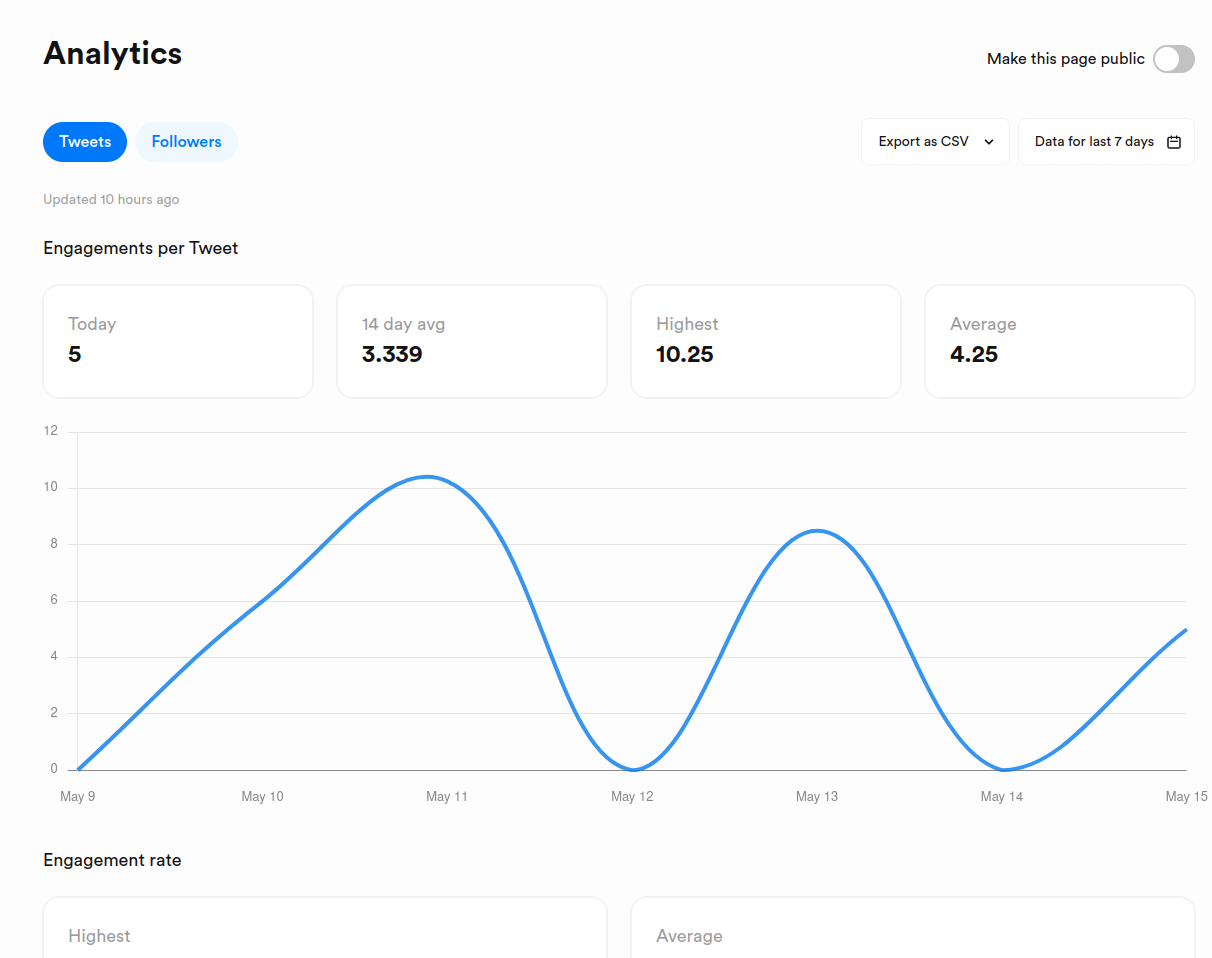Click the Today engagement stat card
Screen dimensions: 1212x958
(x=177, y=340)
